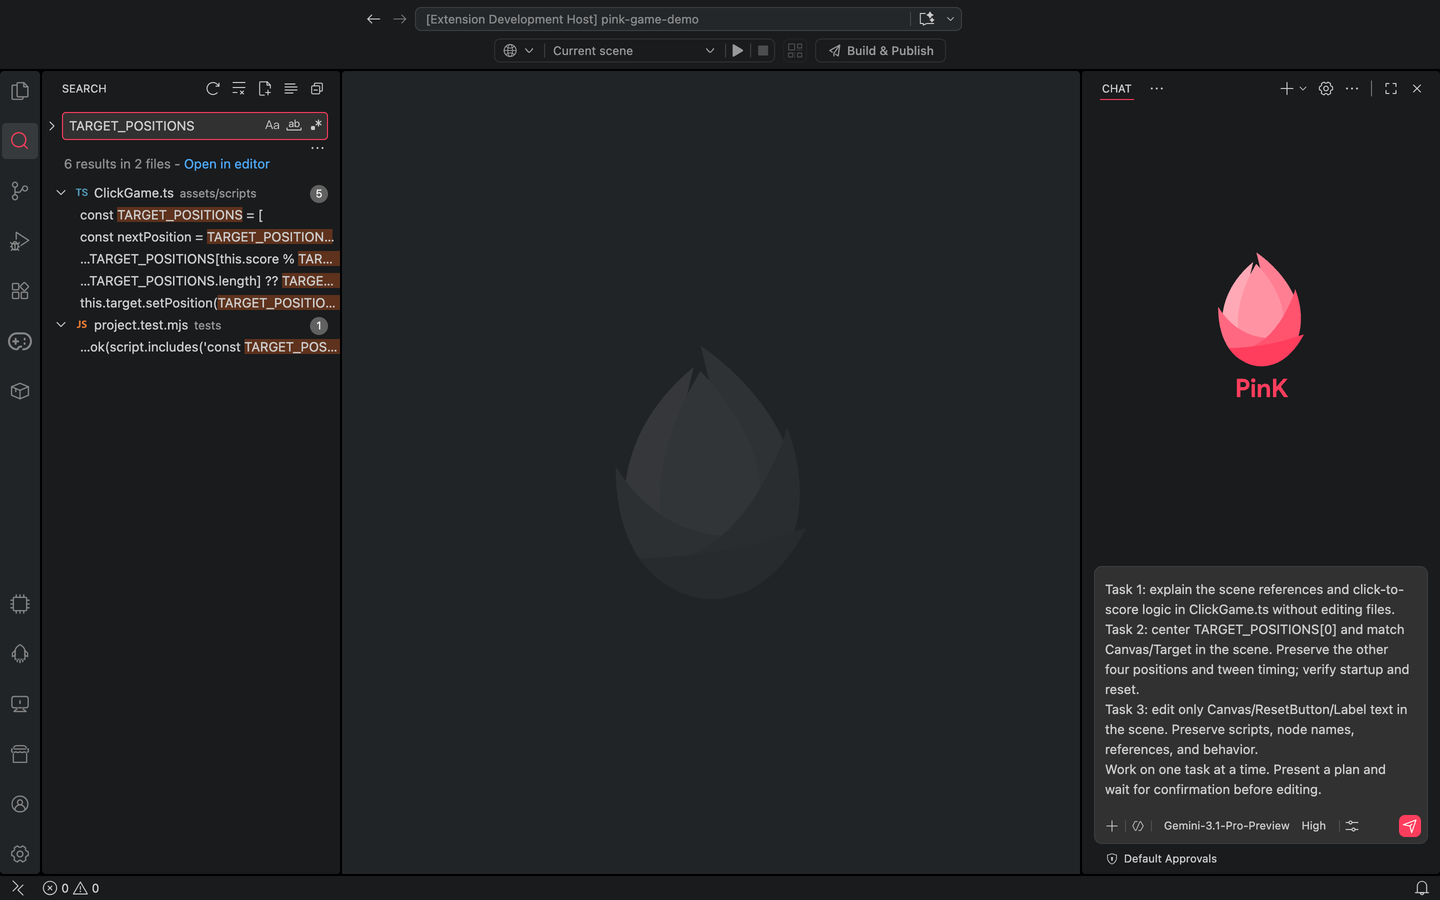
Task: Collapse the project.test.mjs results group
Action: [x=61, y=325]
